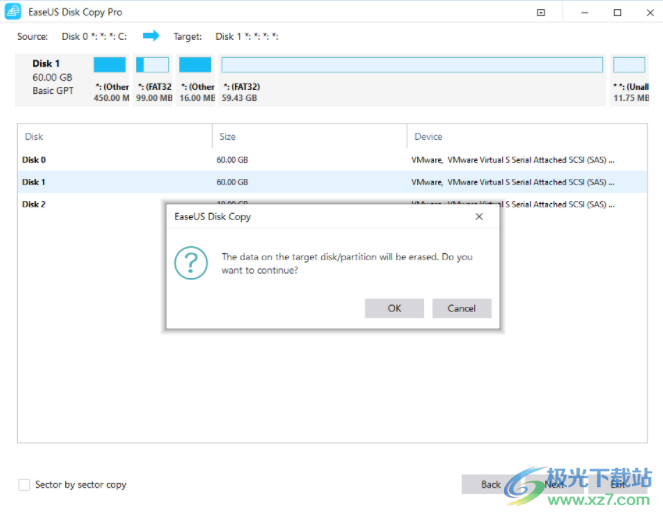Go Back to the previous step
This screenshot has width=663, height=516.
coord(490,484)
